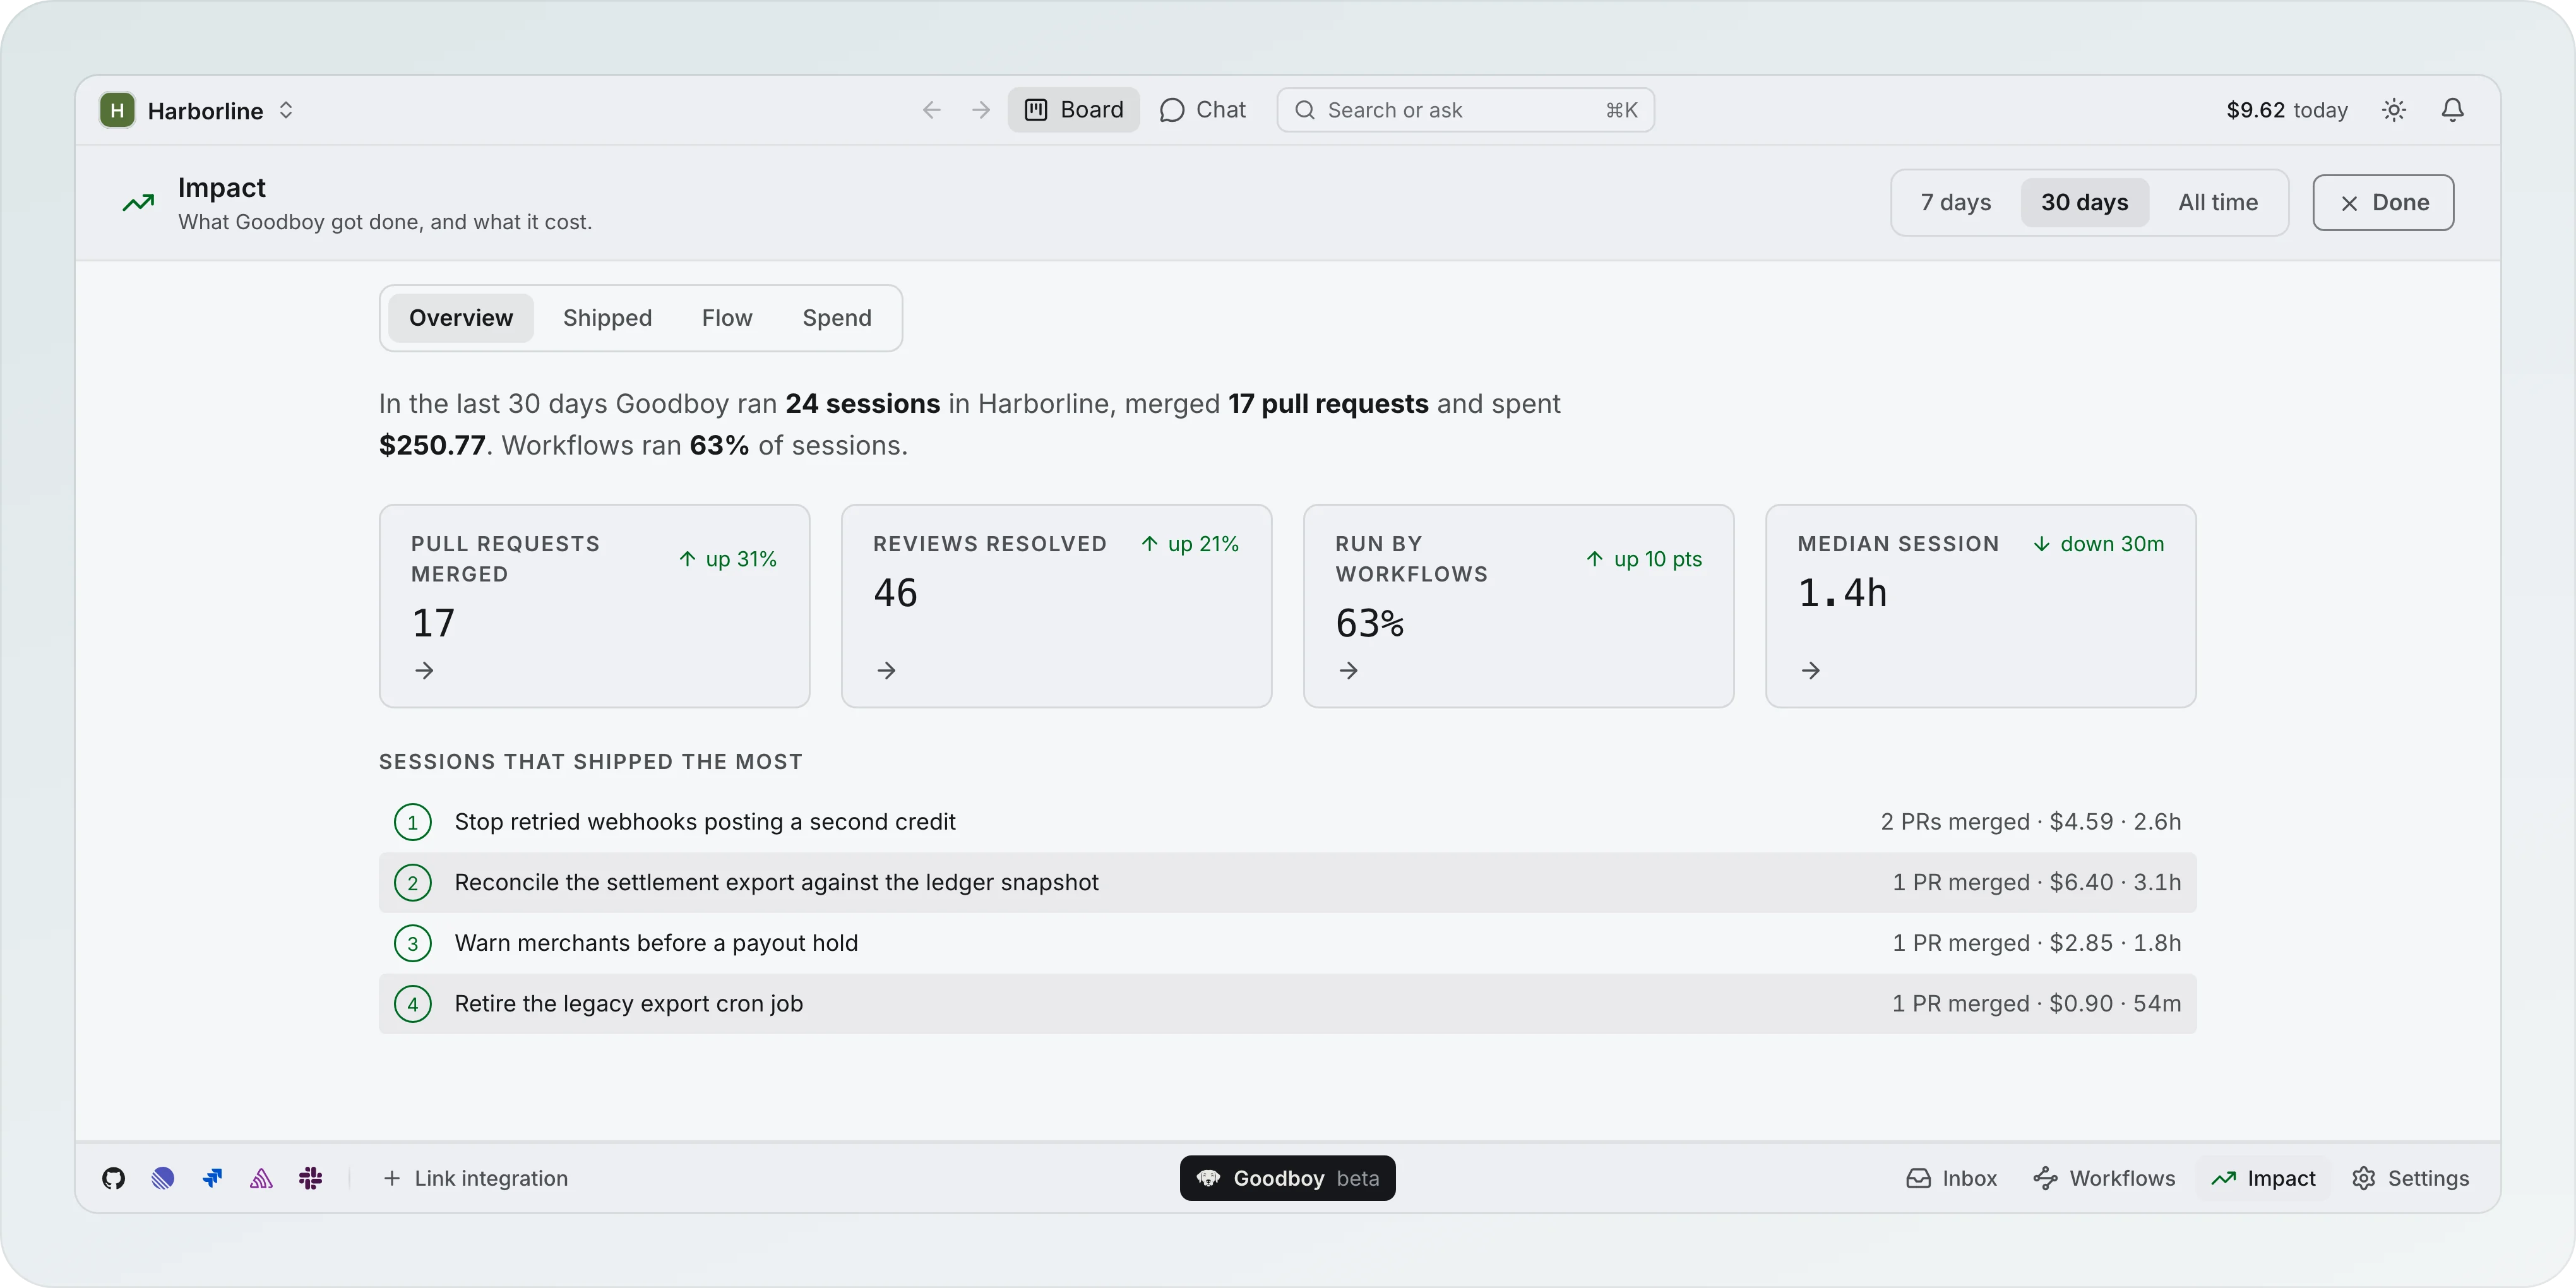The height and width of the screenshot is (1288, 2576).
Task: Toggle the light/dark theme sun icon
Action: tap(2394, 110)
